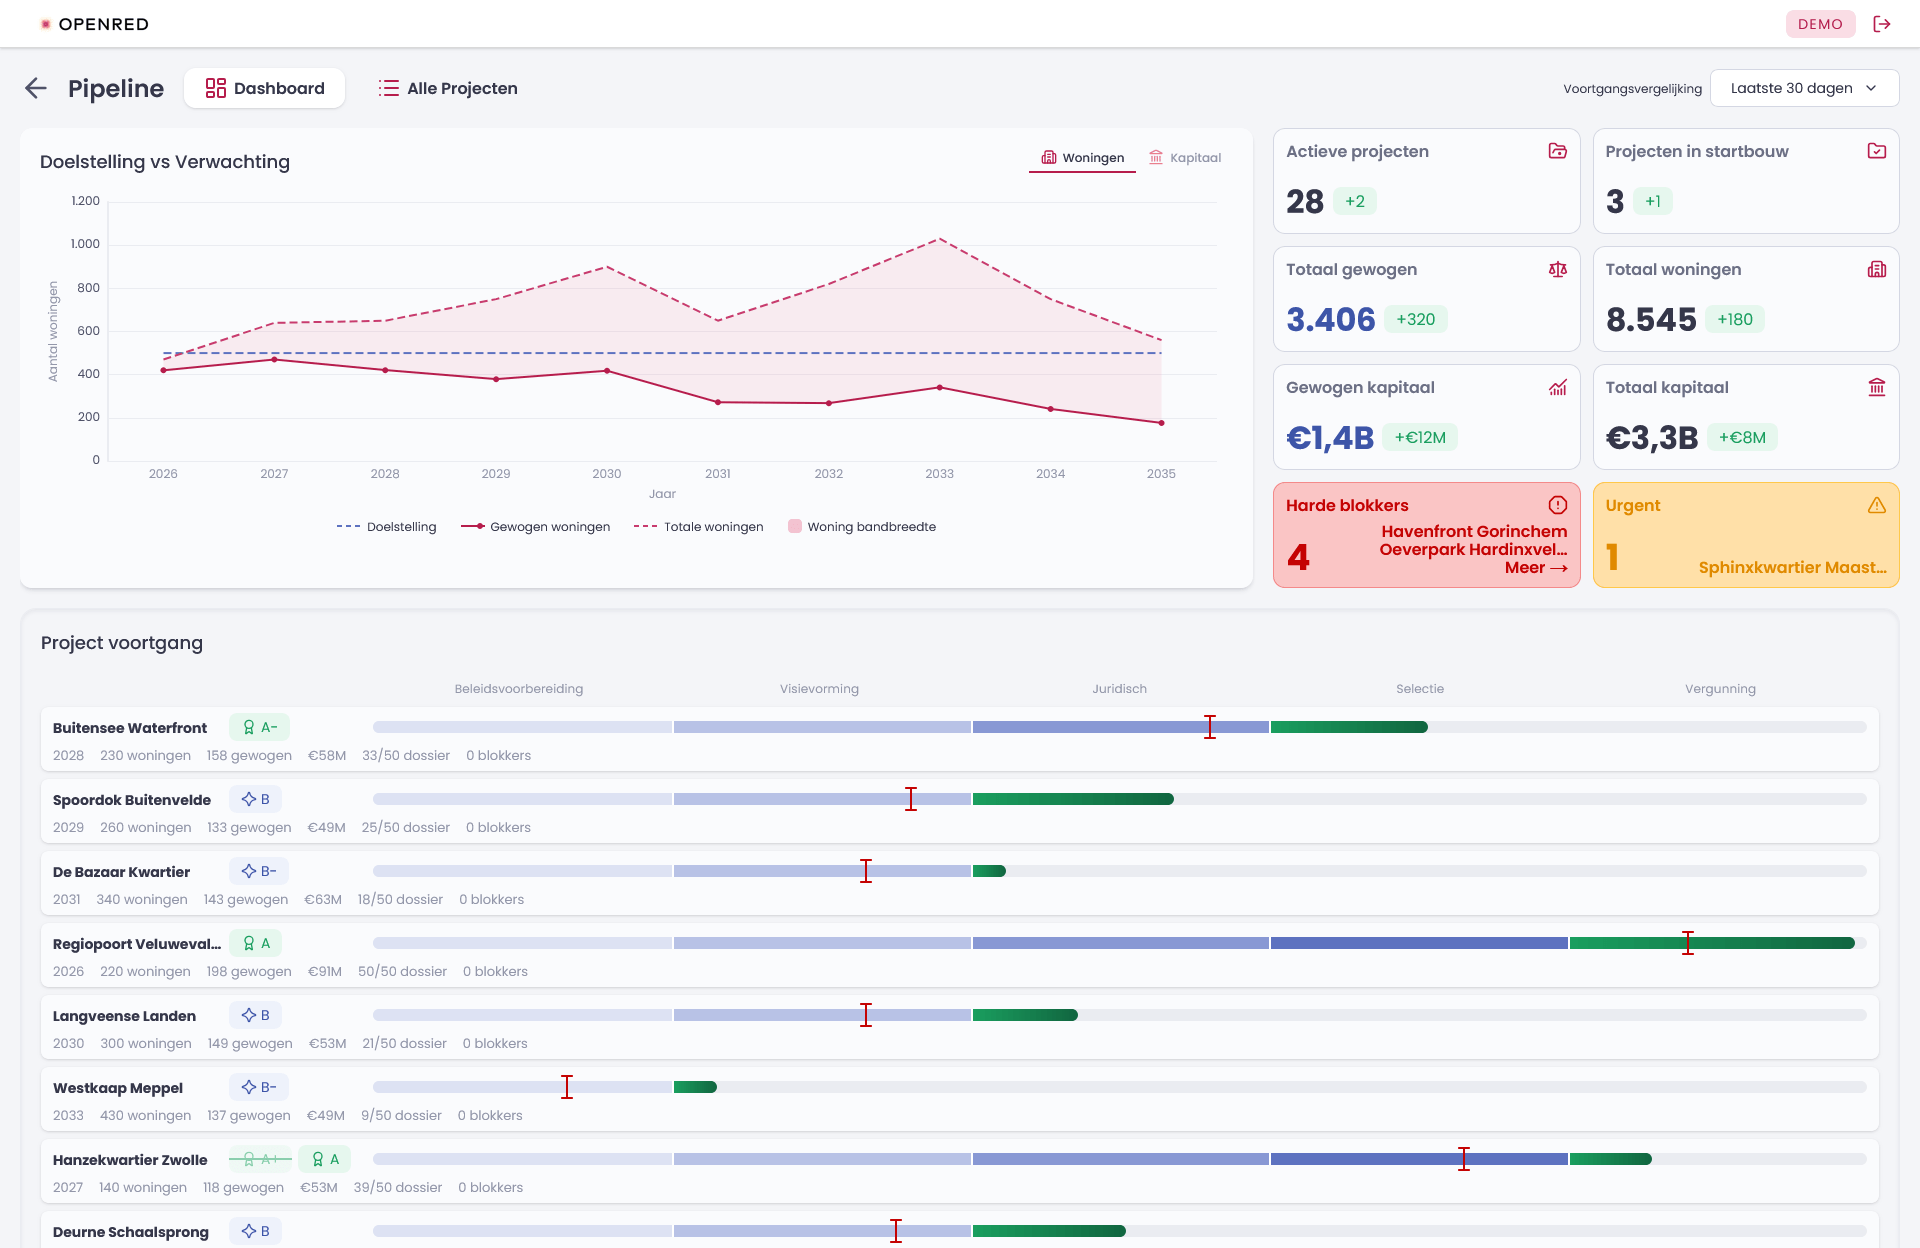Switch to the Alle Projecten tab
The image size is (1920, 1248).
448,88
